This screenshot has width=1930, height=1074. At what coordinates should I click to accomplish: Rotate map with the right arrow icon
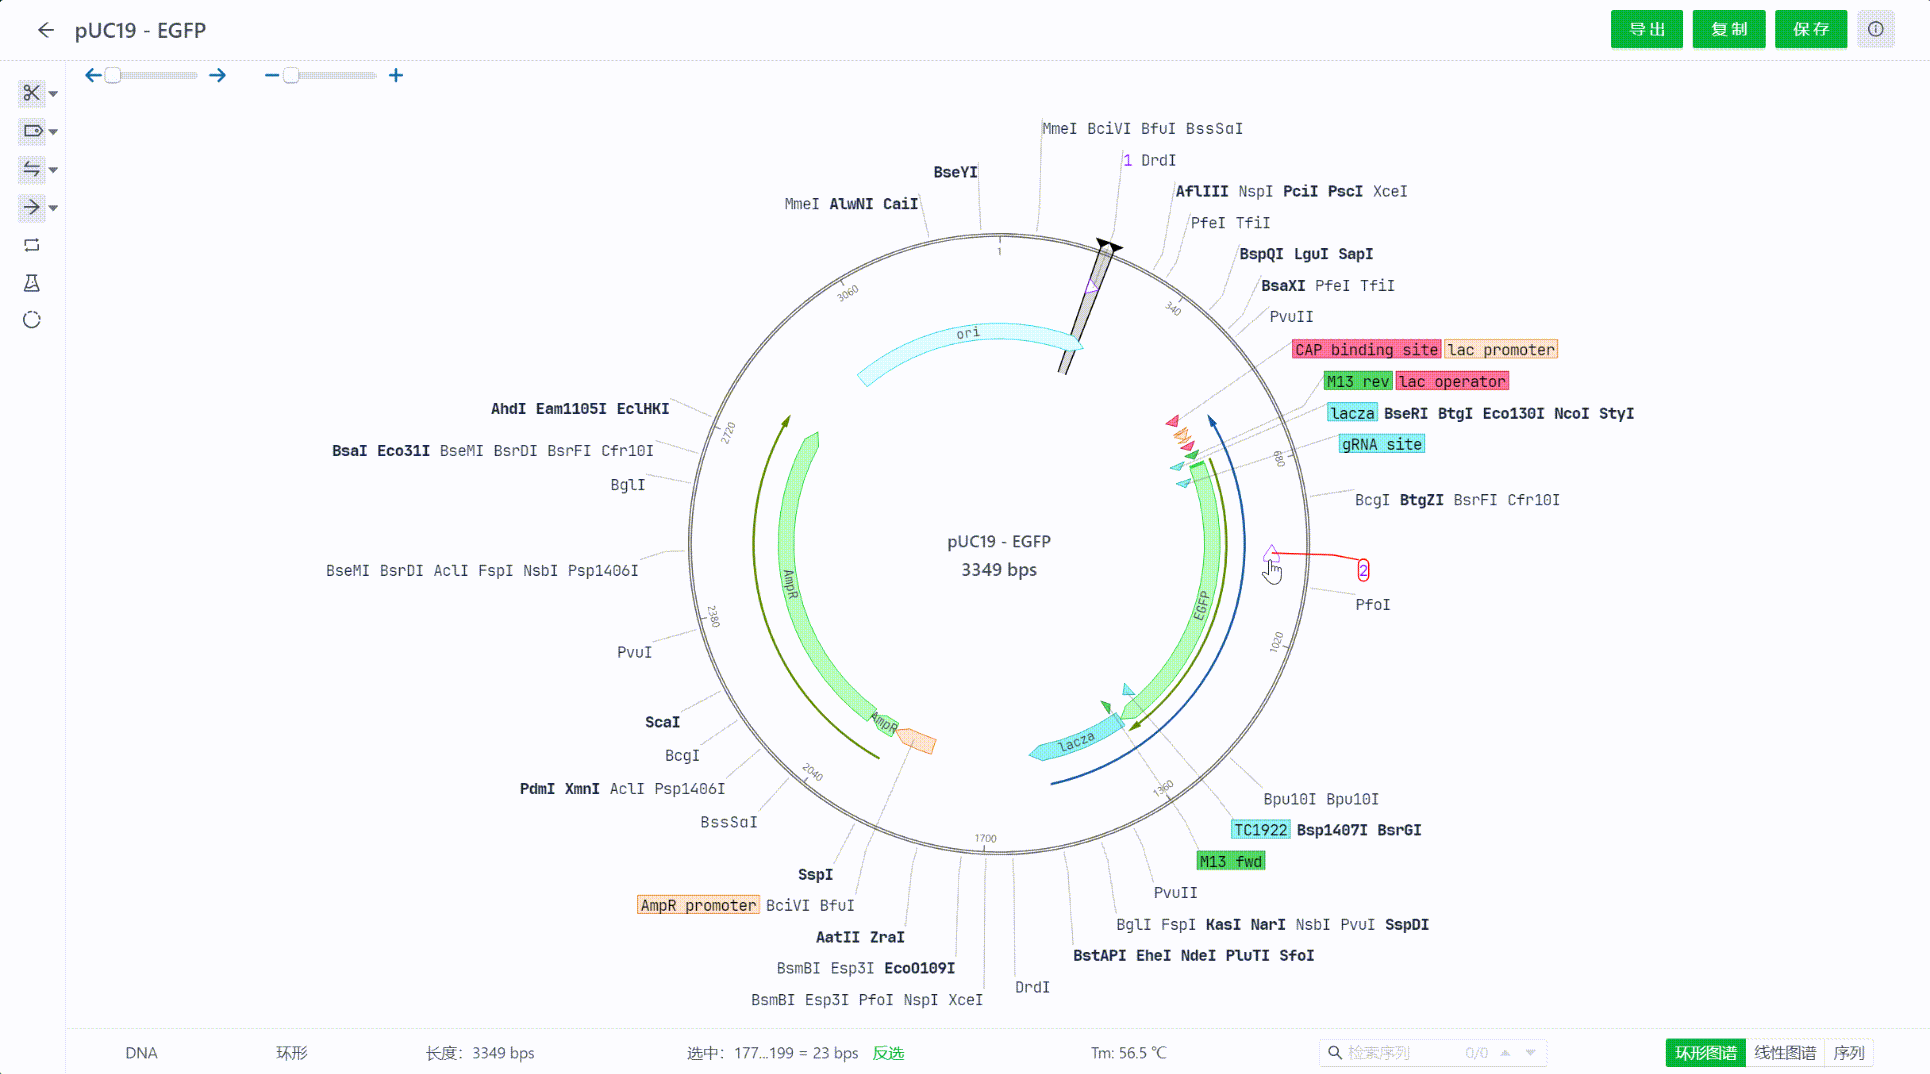click(217, 75)
